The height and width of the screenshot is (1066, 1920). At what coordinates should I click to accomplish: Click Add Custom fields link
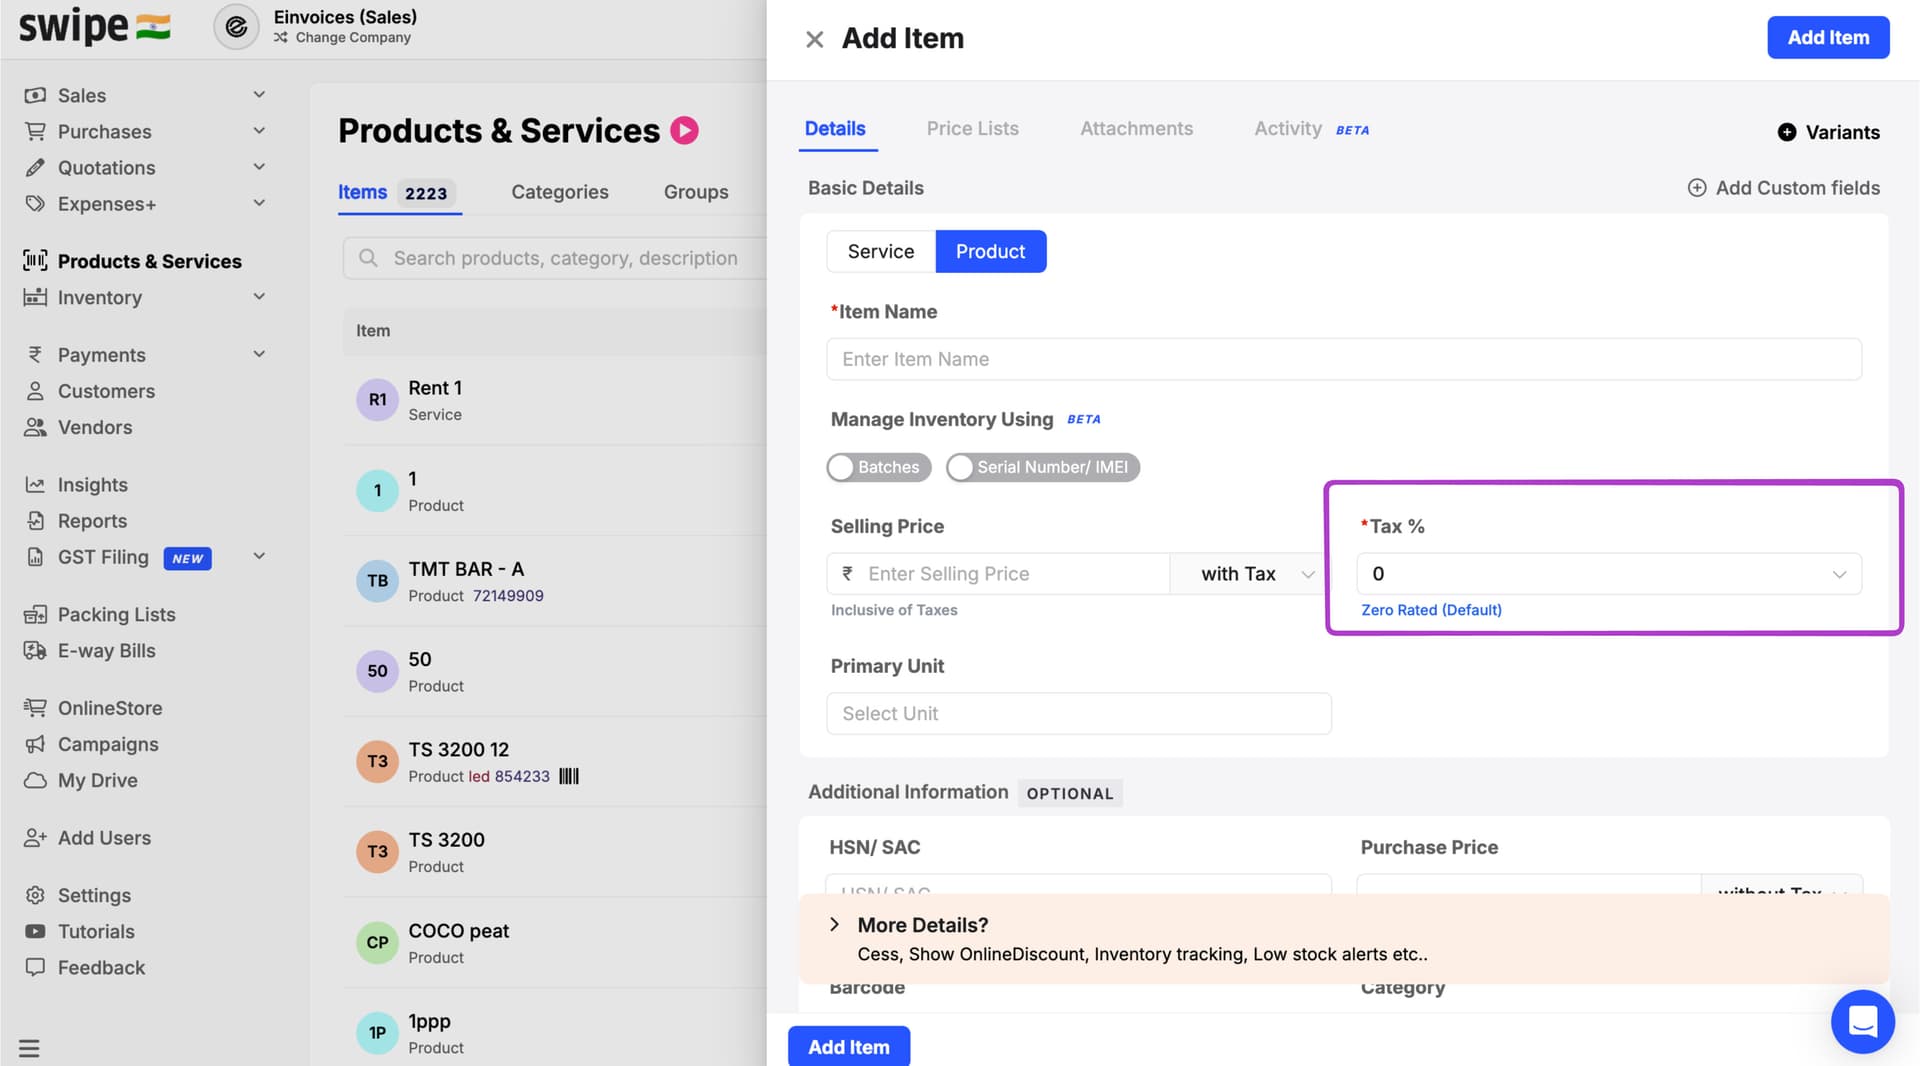(x=1784, y=188)
